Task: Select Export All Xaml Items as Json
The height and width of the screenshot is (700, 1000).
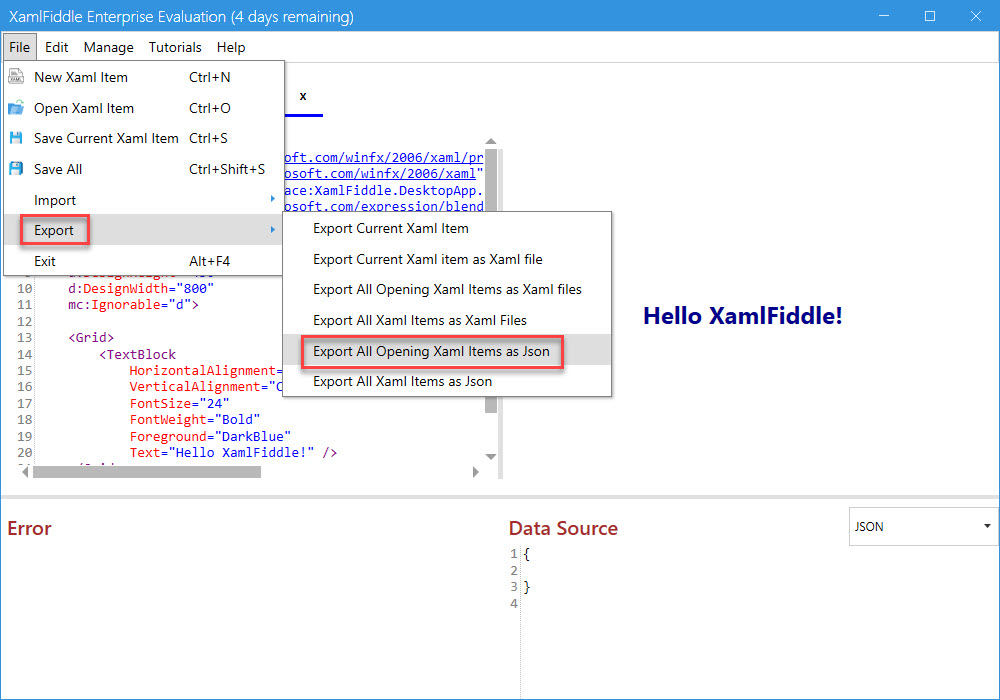Action: [446, 381]
